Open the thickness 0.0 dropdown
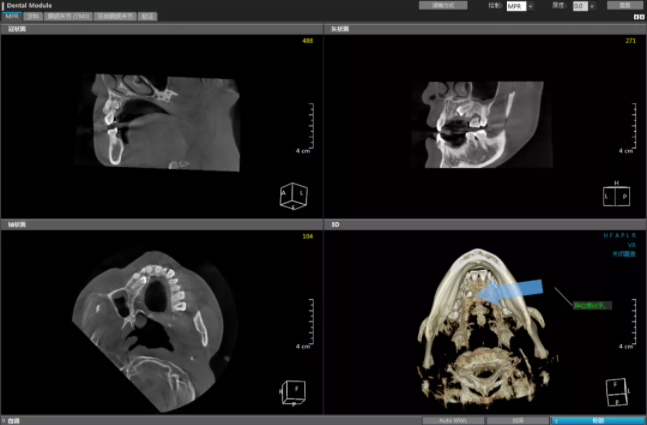 [x=592, y=6]
